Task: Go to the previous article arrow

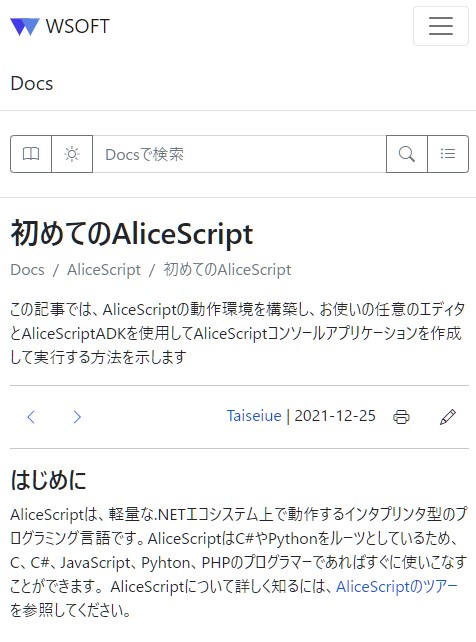Action: click(31, 417)
